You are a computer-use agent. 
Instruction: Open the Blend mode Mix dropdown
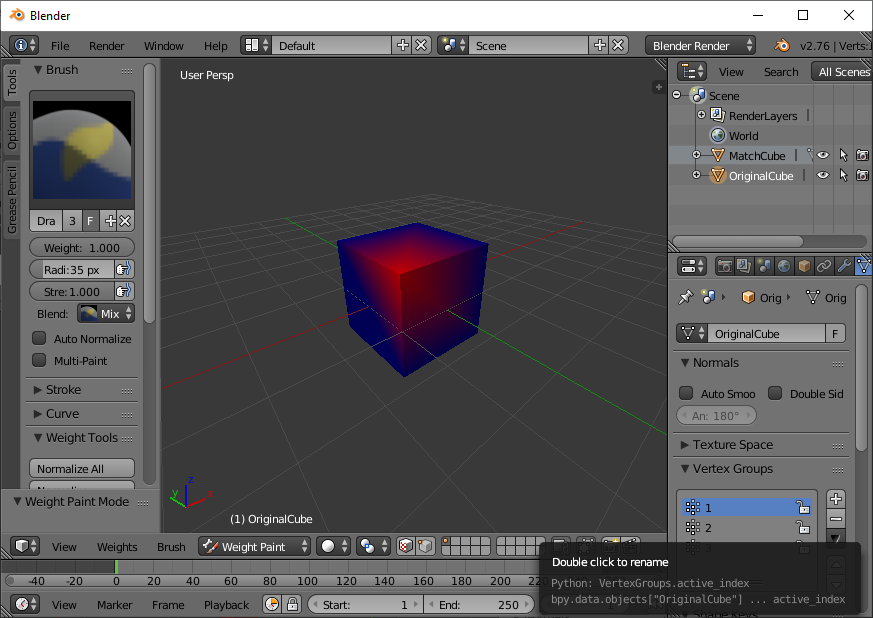pyautogui.click(x=105, y=314)
